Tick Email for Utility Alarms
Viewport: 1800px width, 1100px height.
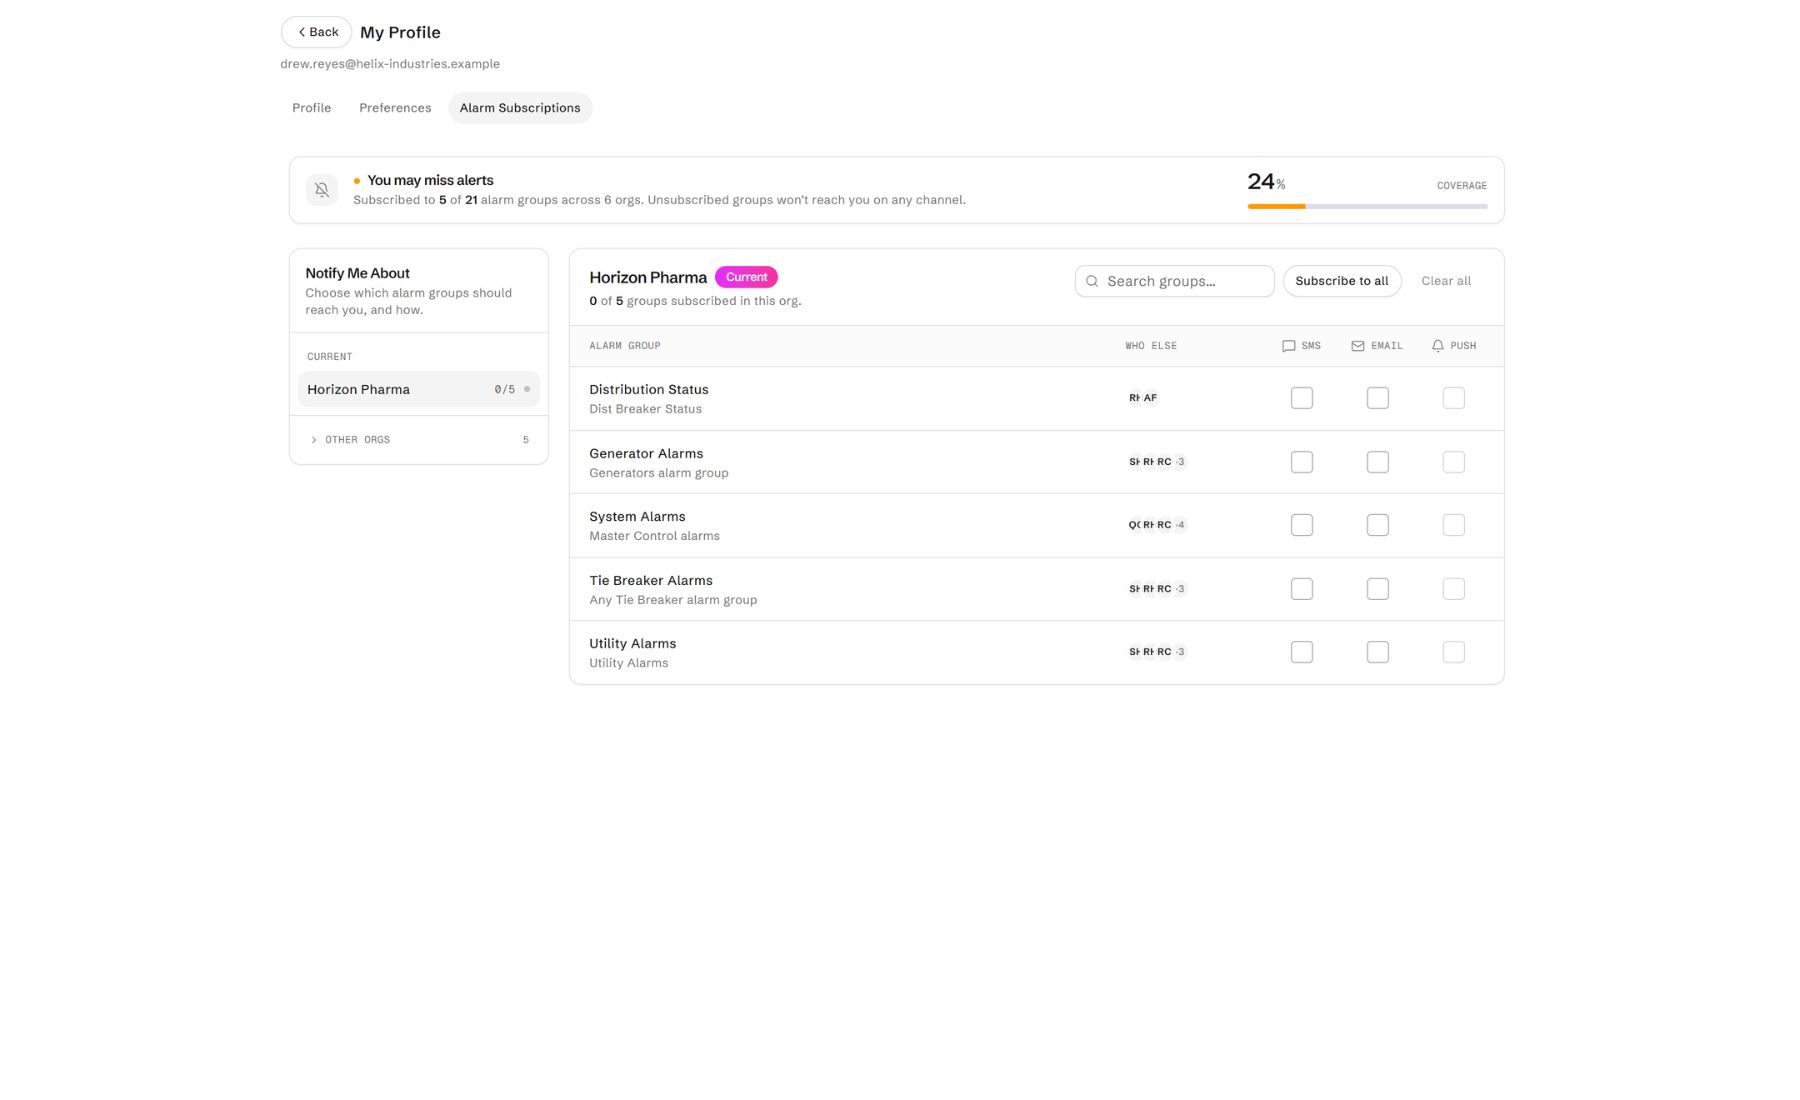point(1377,652)
